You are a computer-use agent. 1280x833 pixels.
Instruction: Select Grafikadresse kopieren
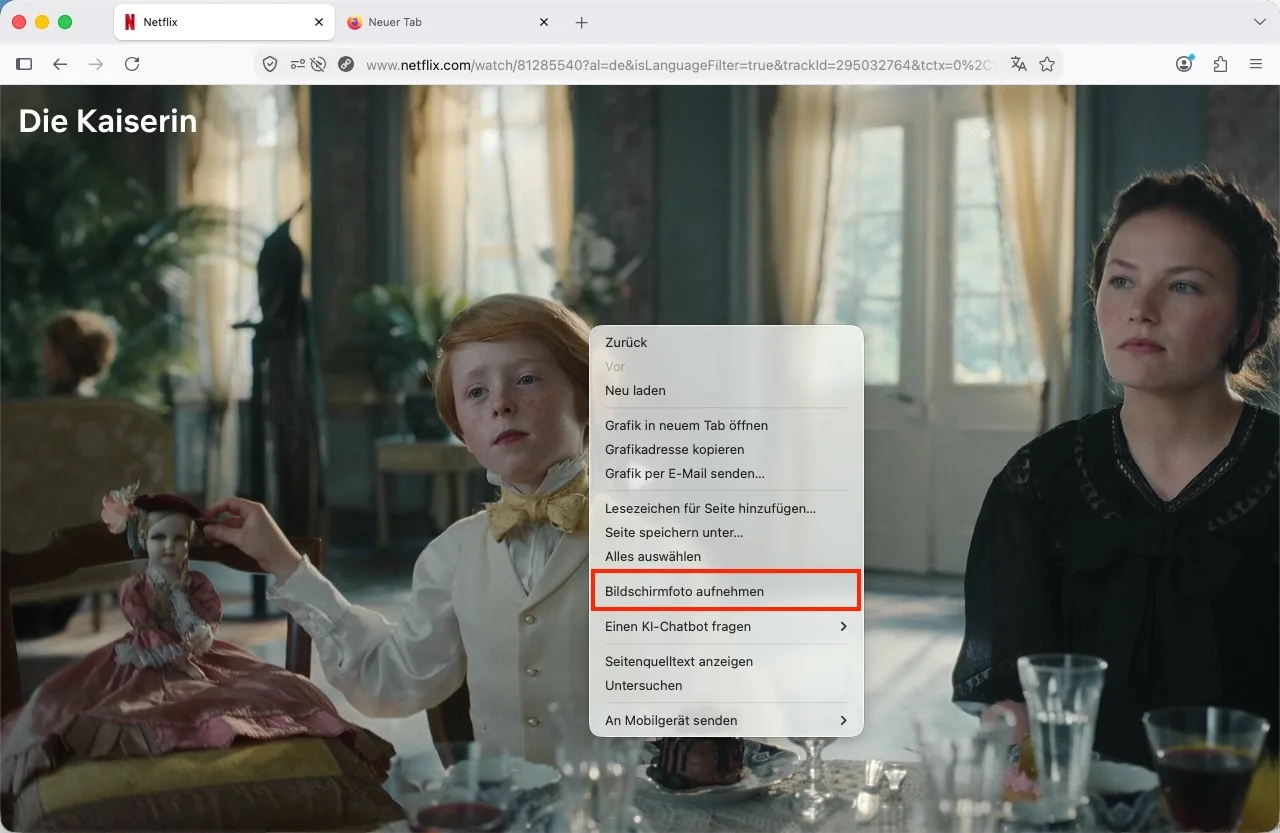point(726,449)
